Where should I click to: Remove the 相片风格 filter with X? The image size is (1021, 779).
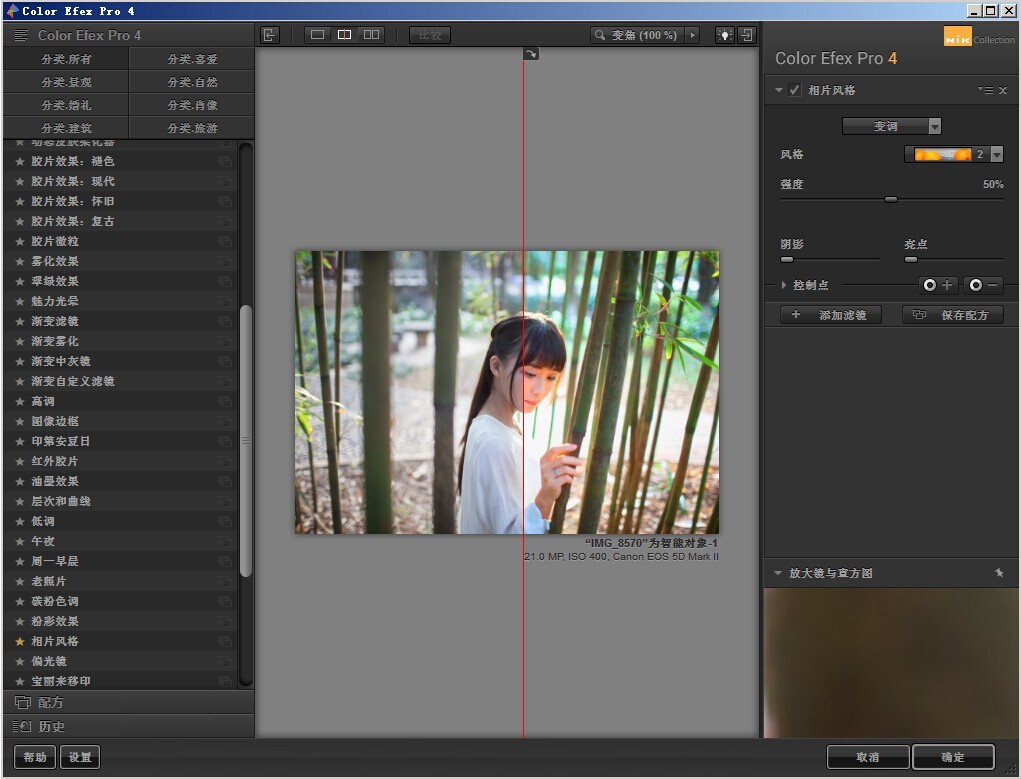(1003, 91)
